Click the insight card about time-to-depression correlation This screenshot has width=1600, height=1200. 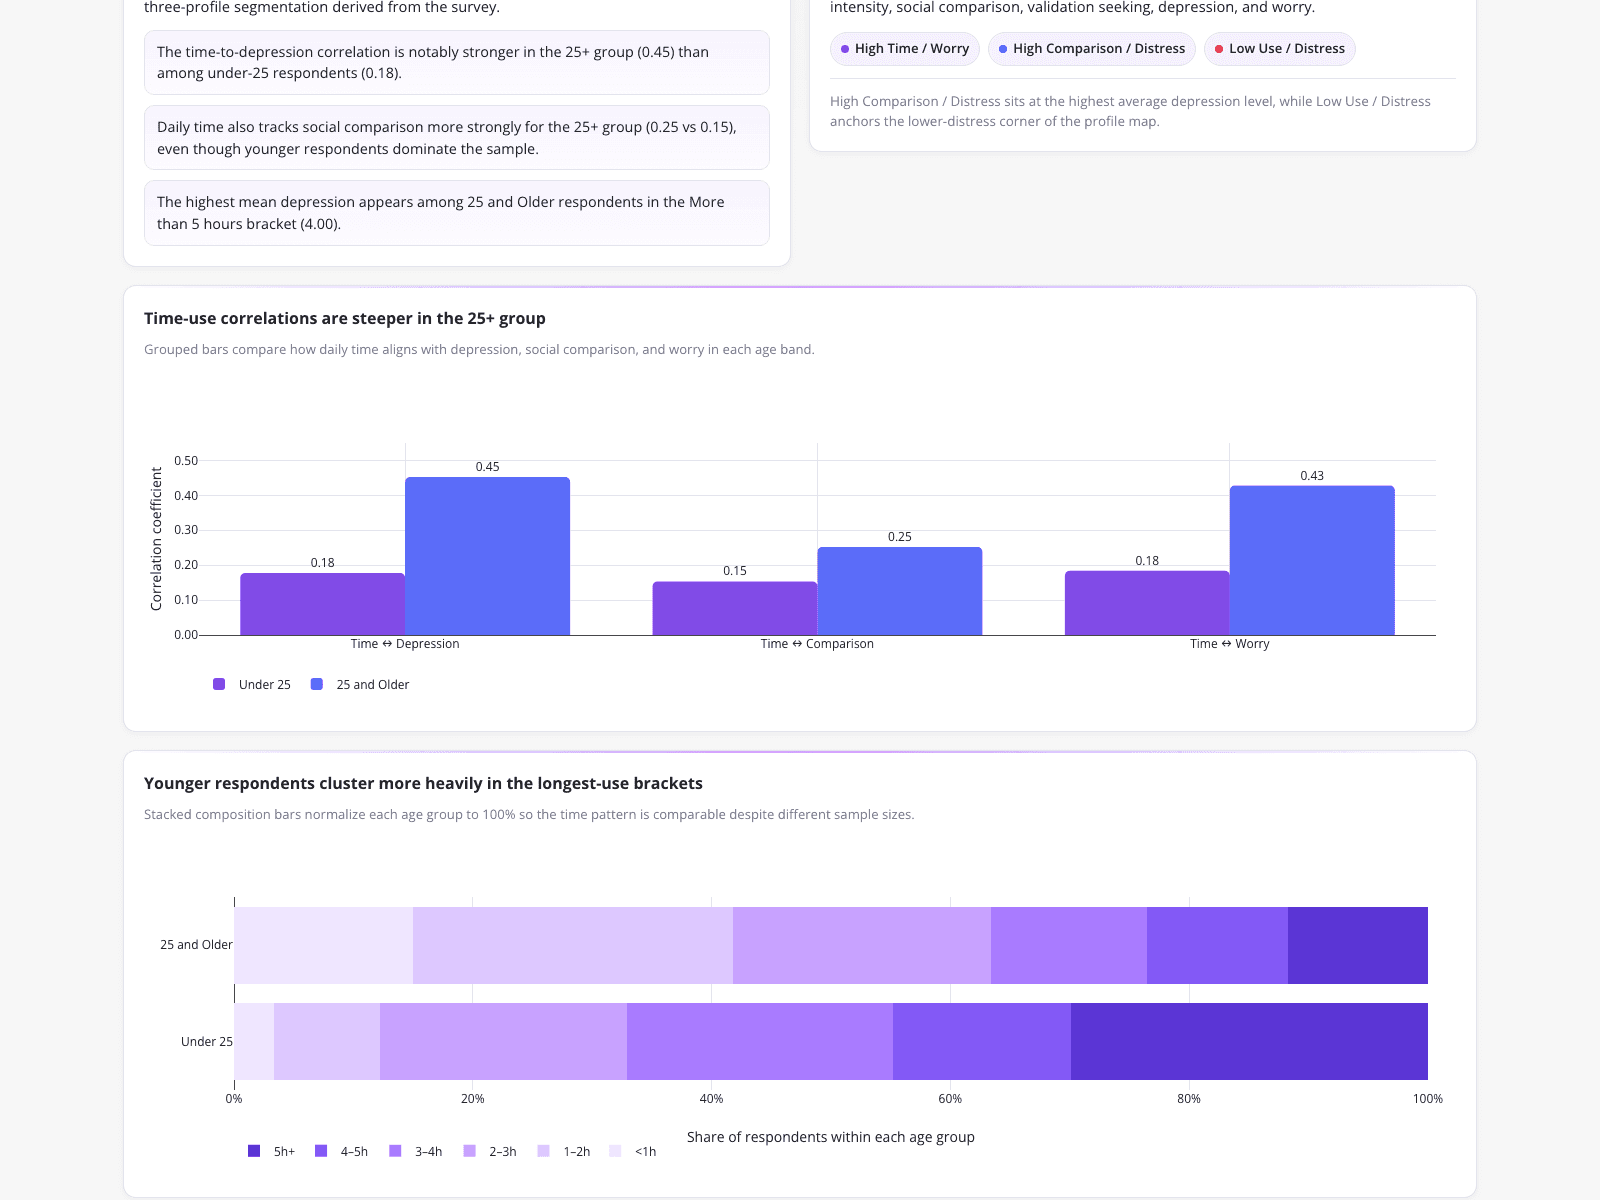point(457,62)
